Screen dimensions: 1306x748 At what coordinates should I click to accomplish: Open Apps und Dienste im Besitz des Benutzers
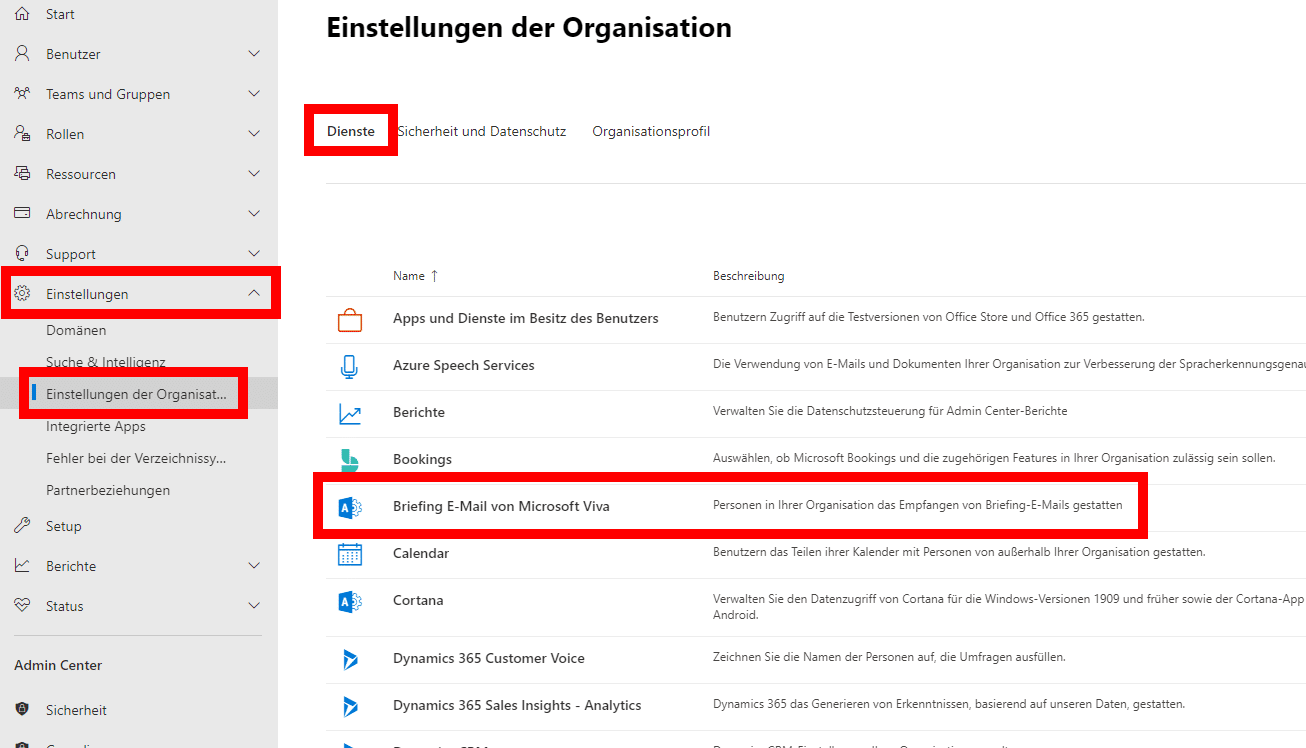click(526, 318)
